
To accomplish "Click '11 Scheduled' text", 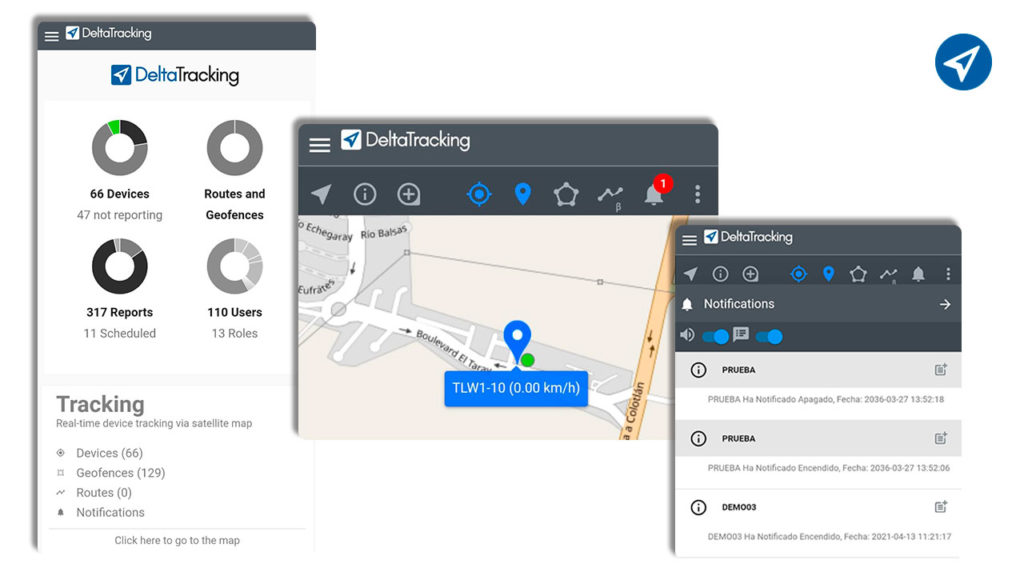I will click(120, 333).
